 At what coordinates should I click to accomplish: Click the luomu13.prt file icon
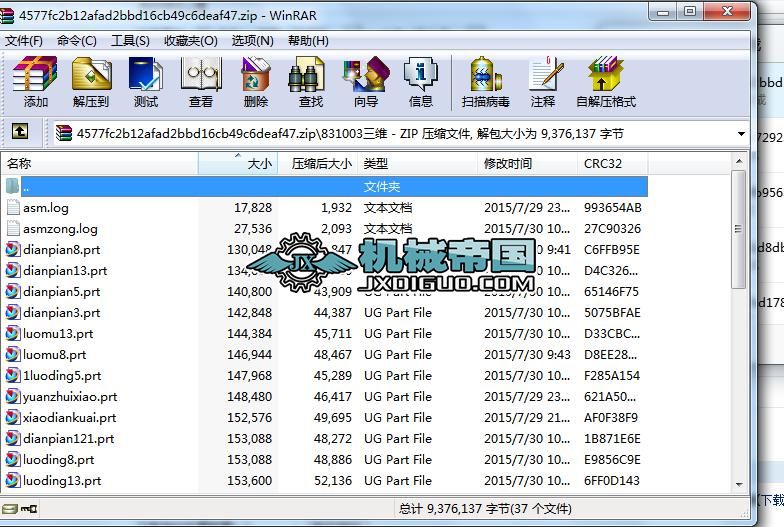[x=12, y=333]
